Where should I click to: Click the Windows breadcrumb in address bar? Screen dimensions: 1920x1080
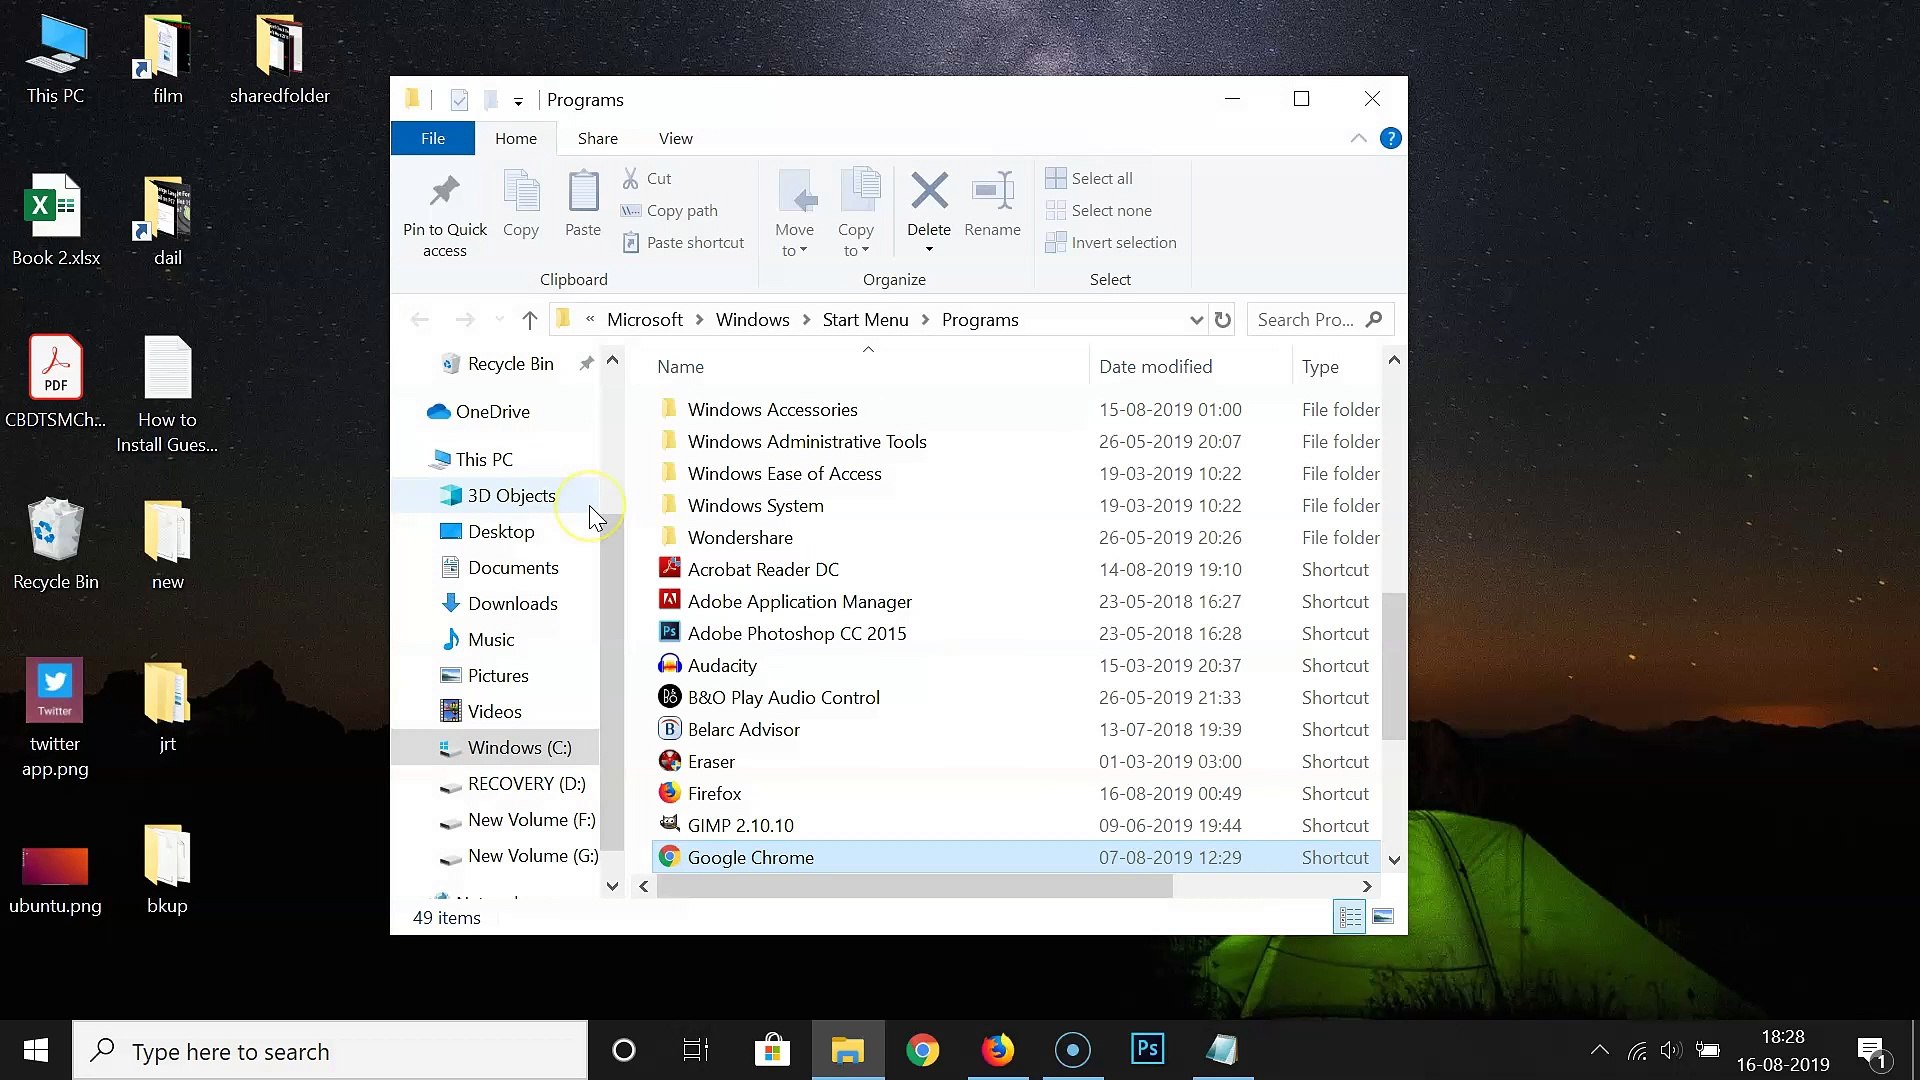752,320
